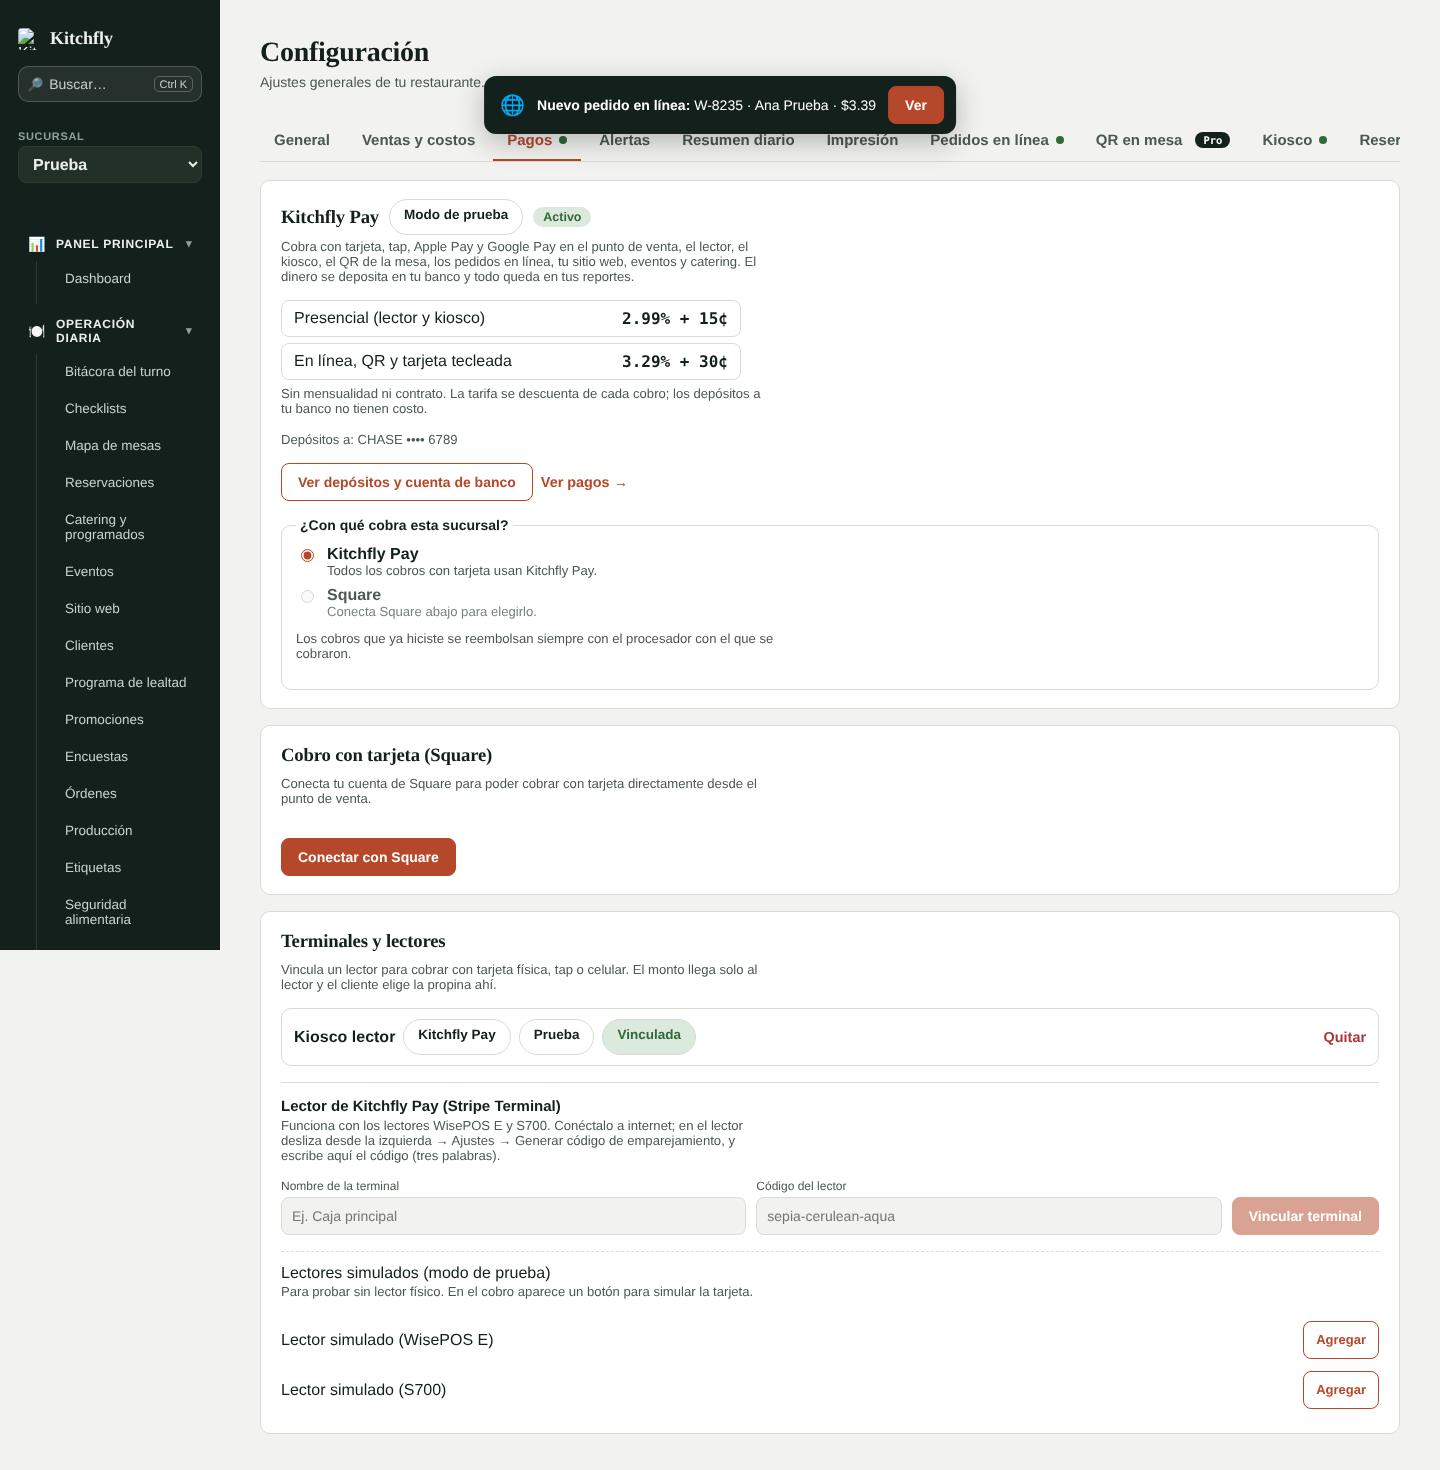Open Dashboard in the sidebar

coord(98,279)
